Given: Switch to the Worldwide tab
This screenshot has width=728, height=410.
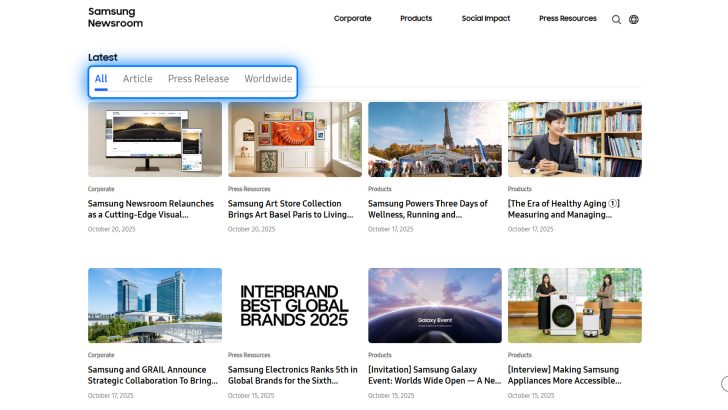Looking at the screenshot, I should pyautogui.click(x=268, y=79).
